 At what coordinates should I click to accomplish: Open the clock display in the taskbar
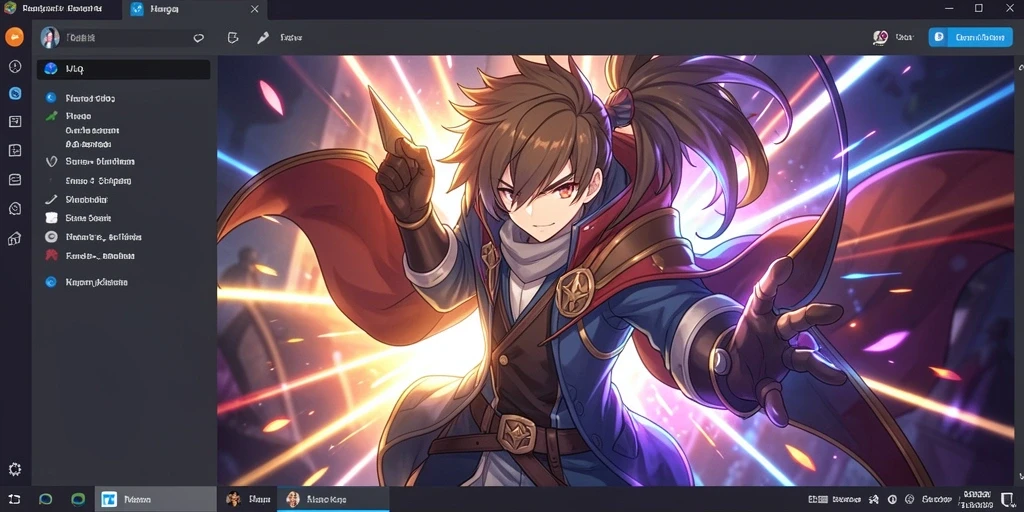[x=978, y=500]
